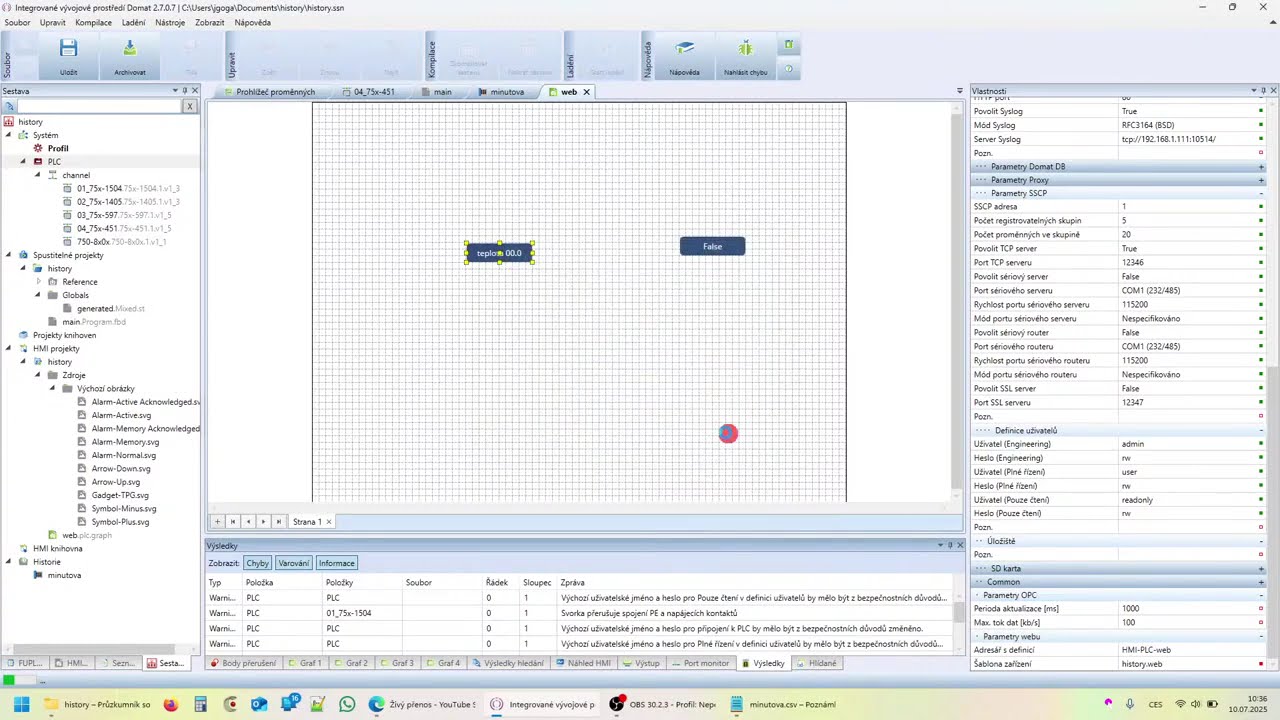1280x720 pixels.
Task: Collapse the Výchozí obrázky folder
Action: click(x=53, y=388)
